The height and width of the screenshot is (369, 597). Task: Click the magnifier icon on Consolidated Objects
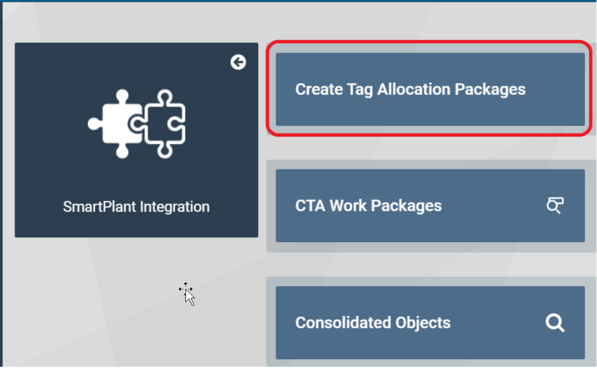pos(555,323)
